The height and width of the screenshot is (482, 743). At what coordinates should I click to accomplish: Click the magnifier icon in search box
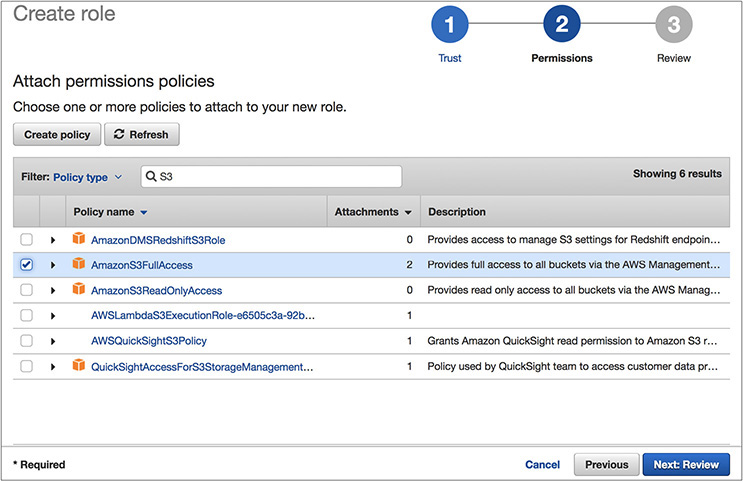(x=151, y=177)
